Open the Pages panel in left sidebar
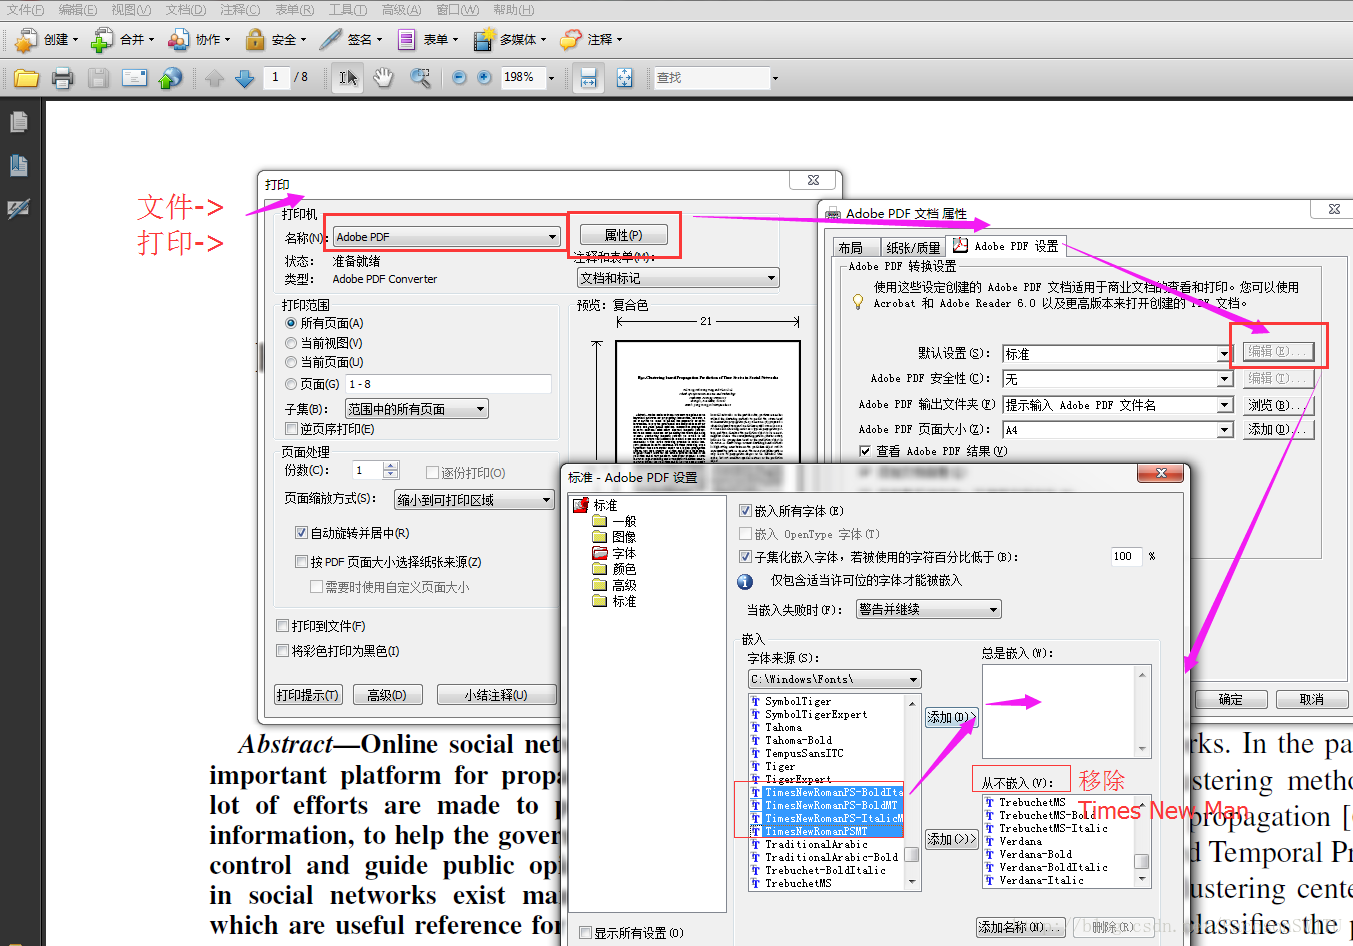 click(x=18, y=122)
